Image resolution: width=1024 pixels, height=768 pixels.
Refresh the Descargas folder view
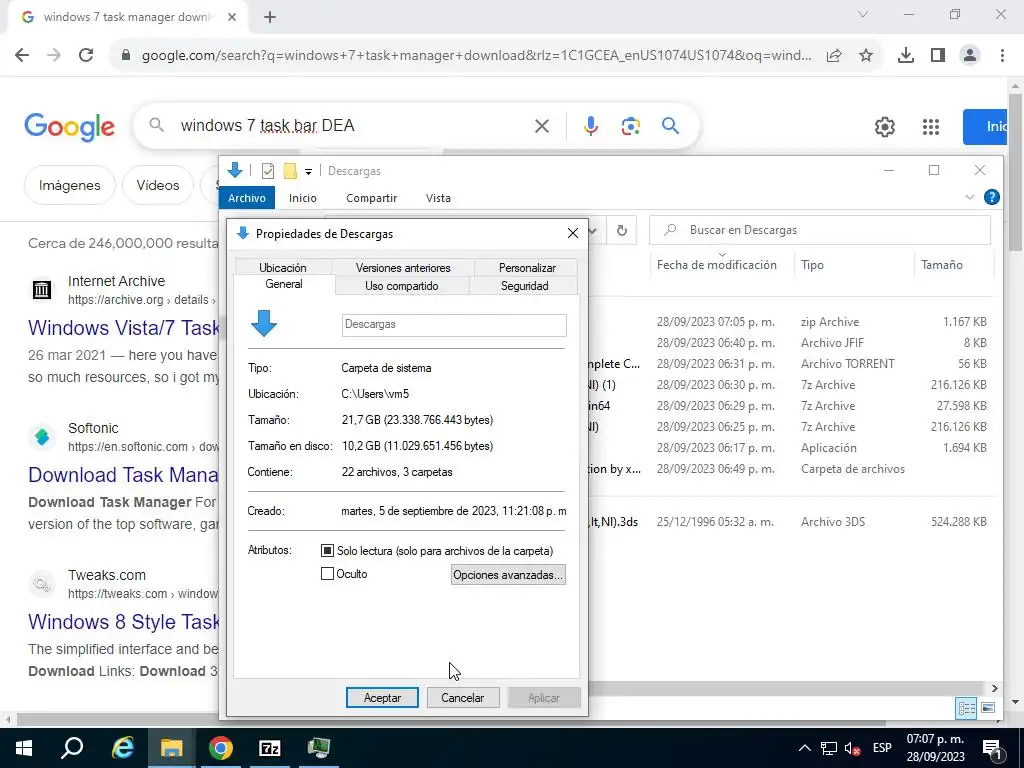pos(622,231)
